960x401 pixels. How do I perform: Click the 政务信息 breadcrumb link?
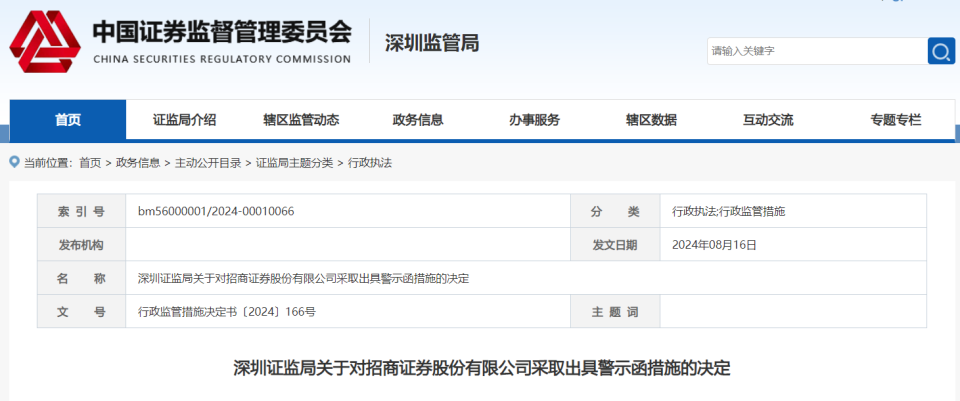pyautogui.click(x=138, y=163)
